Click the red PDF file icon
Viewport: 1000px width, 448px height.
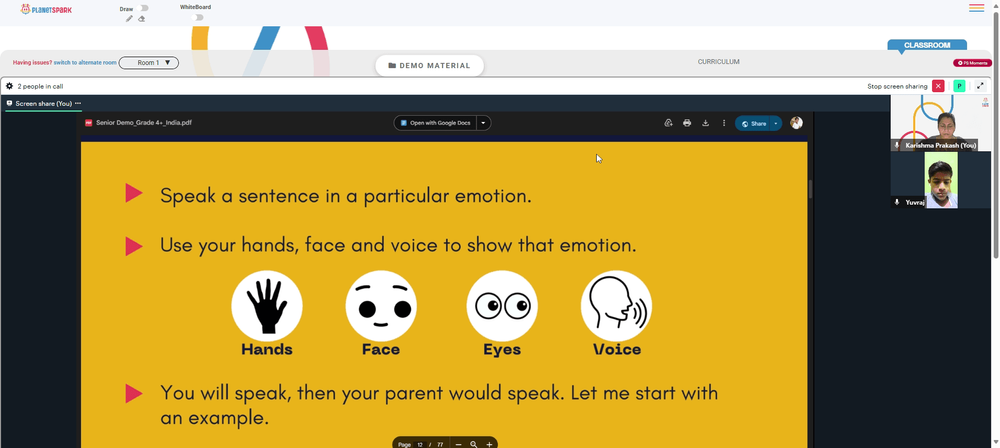click(x=89, y=123)
